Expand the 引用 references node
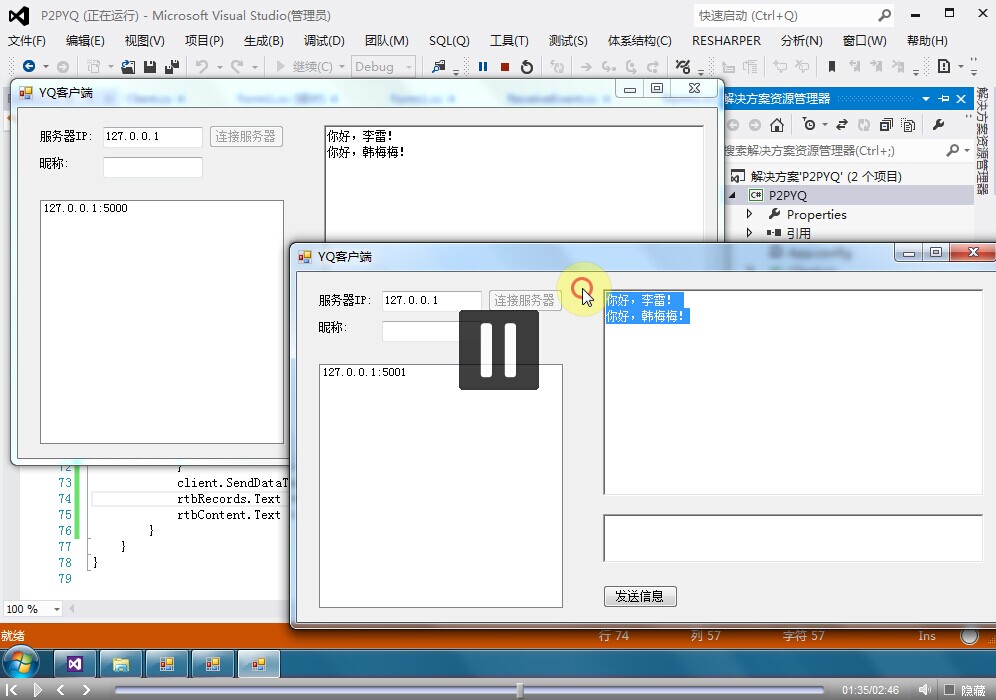This screenshot has width=996, height=700. coord(749,233)
